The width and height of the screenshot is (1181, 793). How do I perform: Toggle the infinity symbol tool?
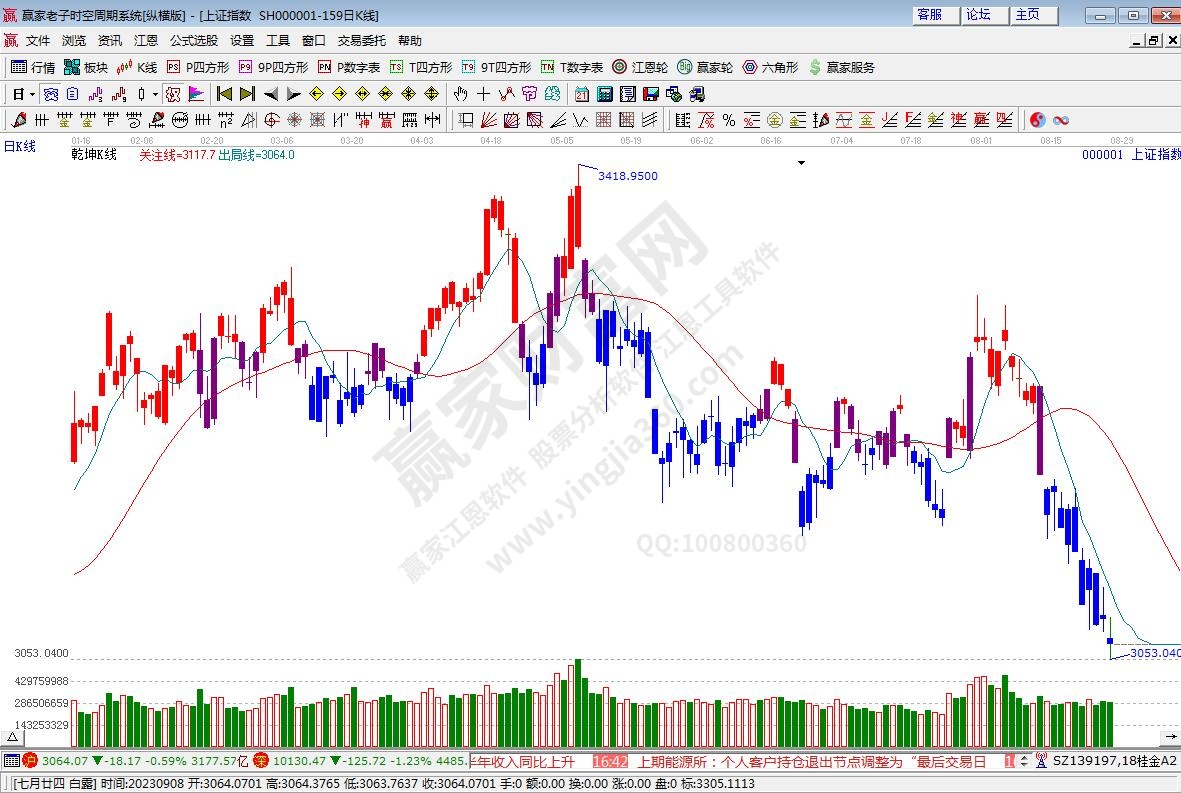tap(1061, 120)
